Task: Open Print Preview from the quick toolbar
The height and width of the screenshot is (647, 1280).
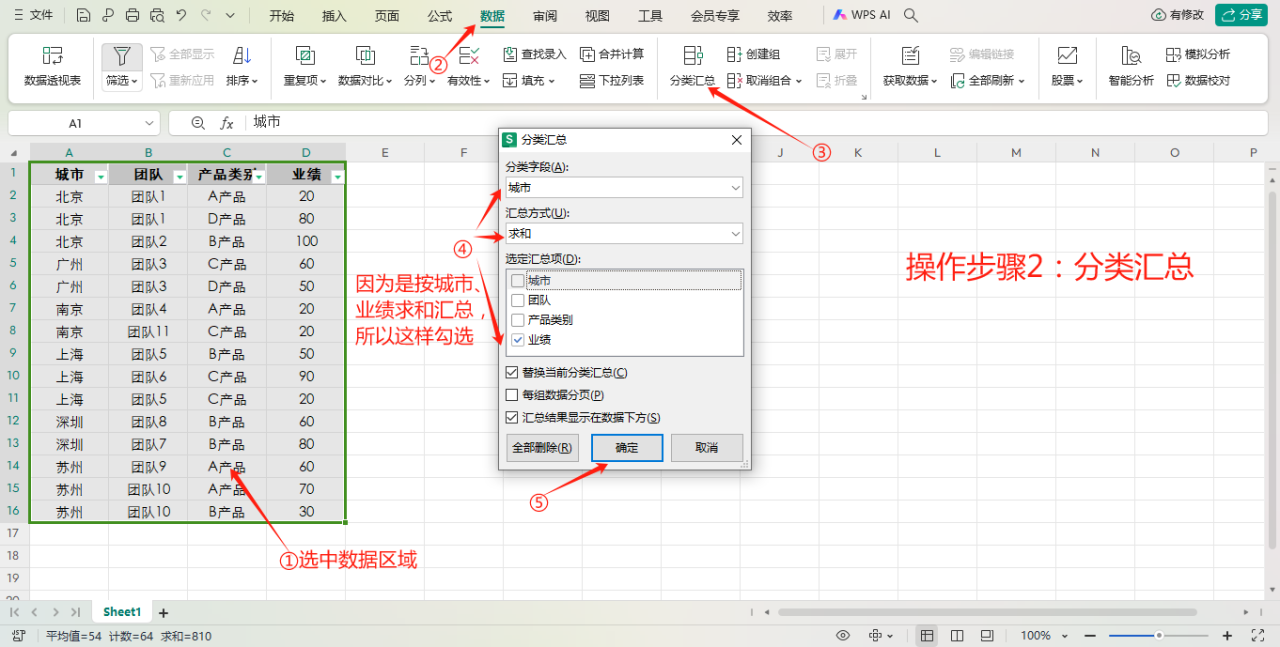Action: tap(157, 15)
